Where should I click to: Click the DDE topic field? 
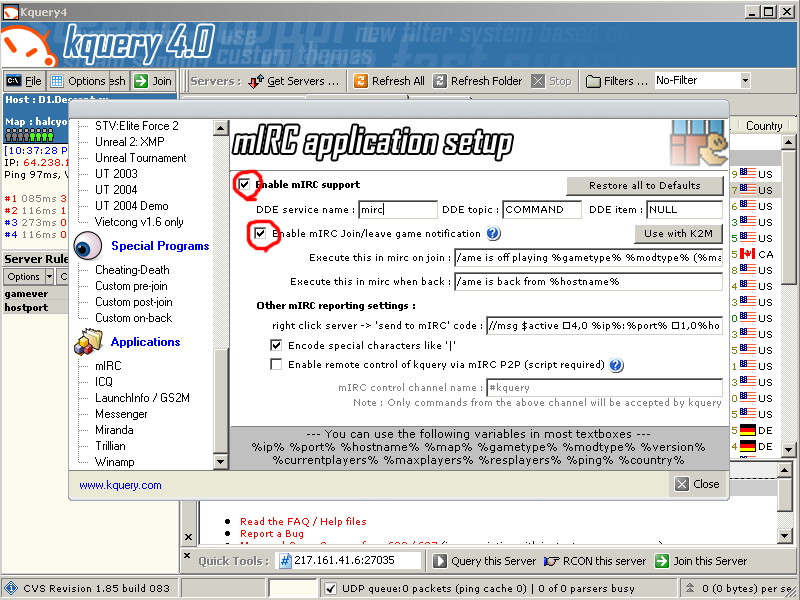542,209
